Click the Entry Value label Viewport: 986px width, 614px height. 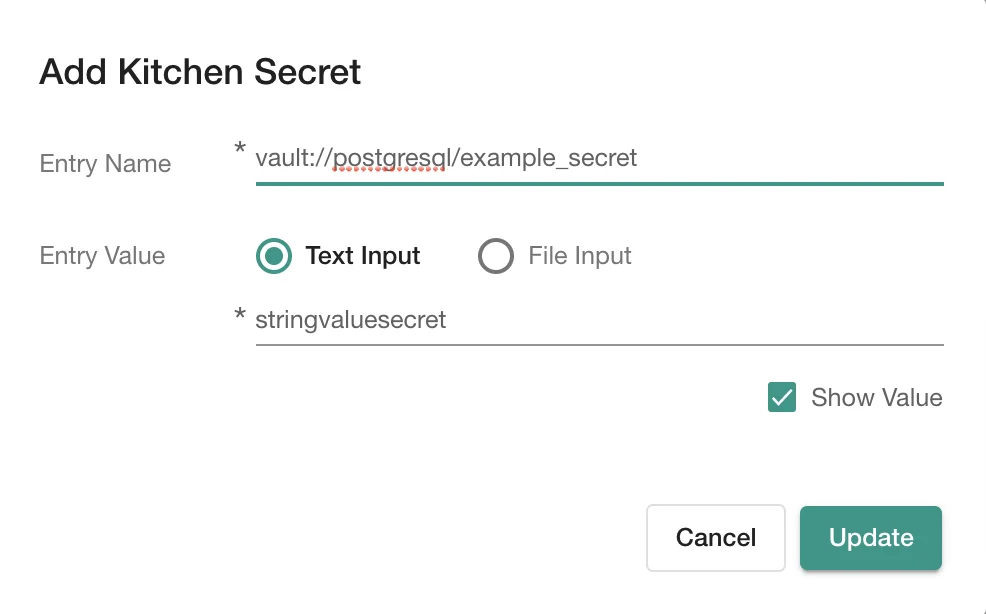[x=102, y=256]
